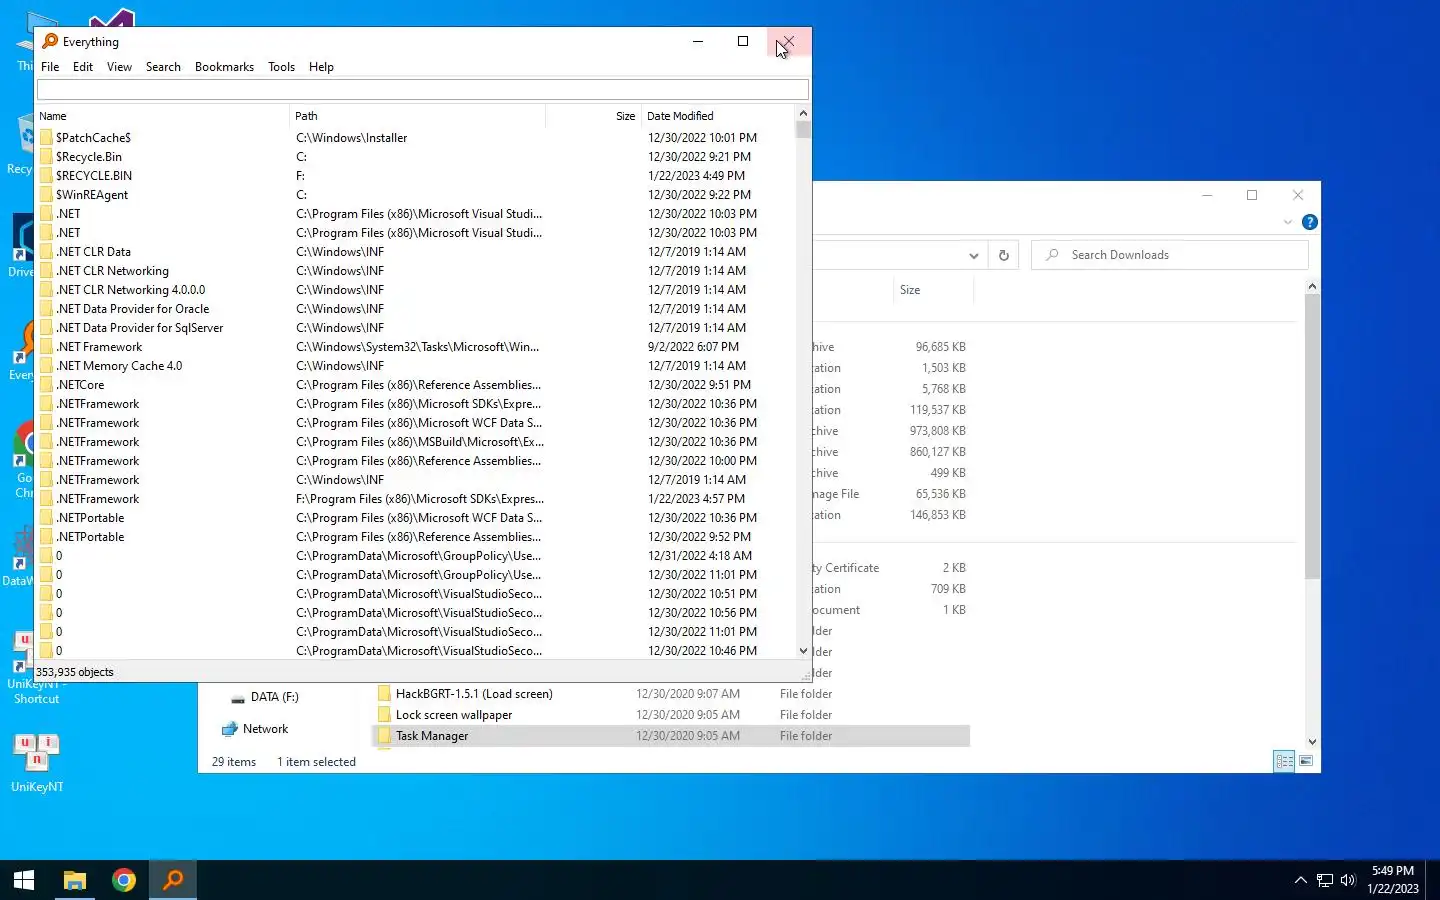Select the .NET Framework folder icon
The width and height of the screenshot is (1440, 900).
(x=46, y=347)
